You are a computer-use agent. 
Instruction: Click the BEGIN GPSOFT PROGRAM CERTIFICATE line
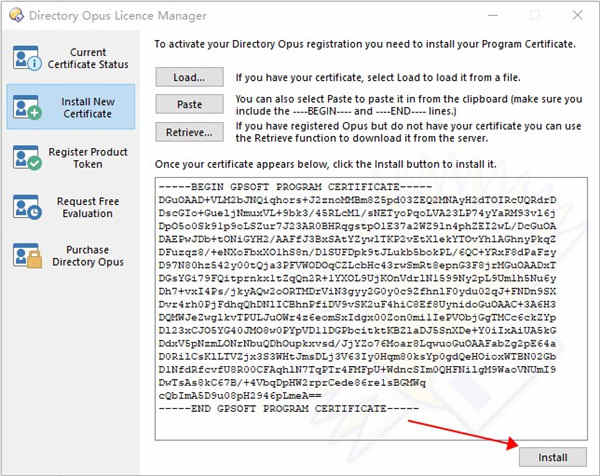[x=295, y=187]
